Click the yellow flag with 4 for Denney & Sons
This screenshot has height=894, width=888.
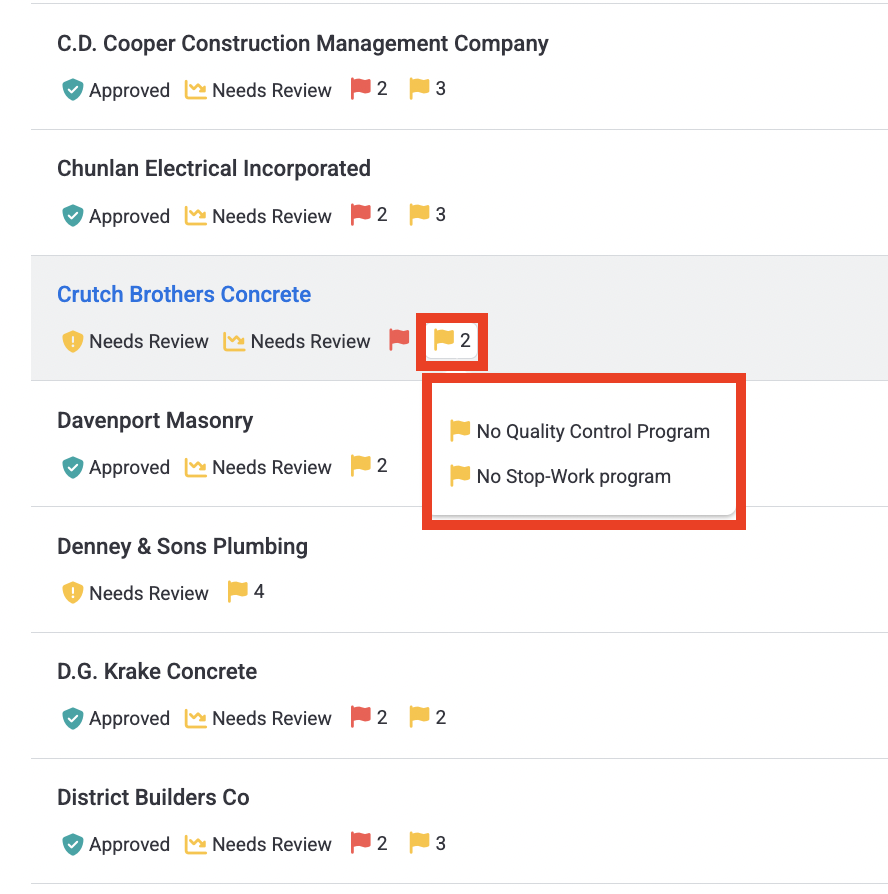pos(246,592)
